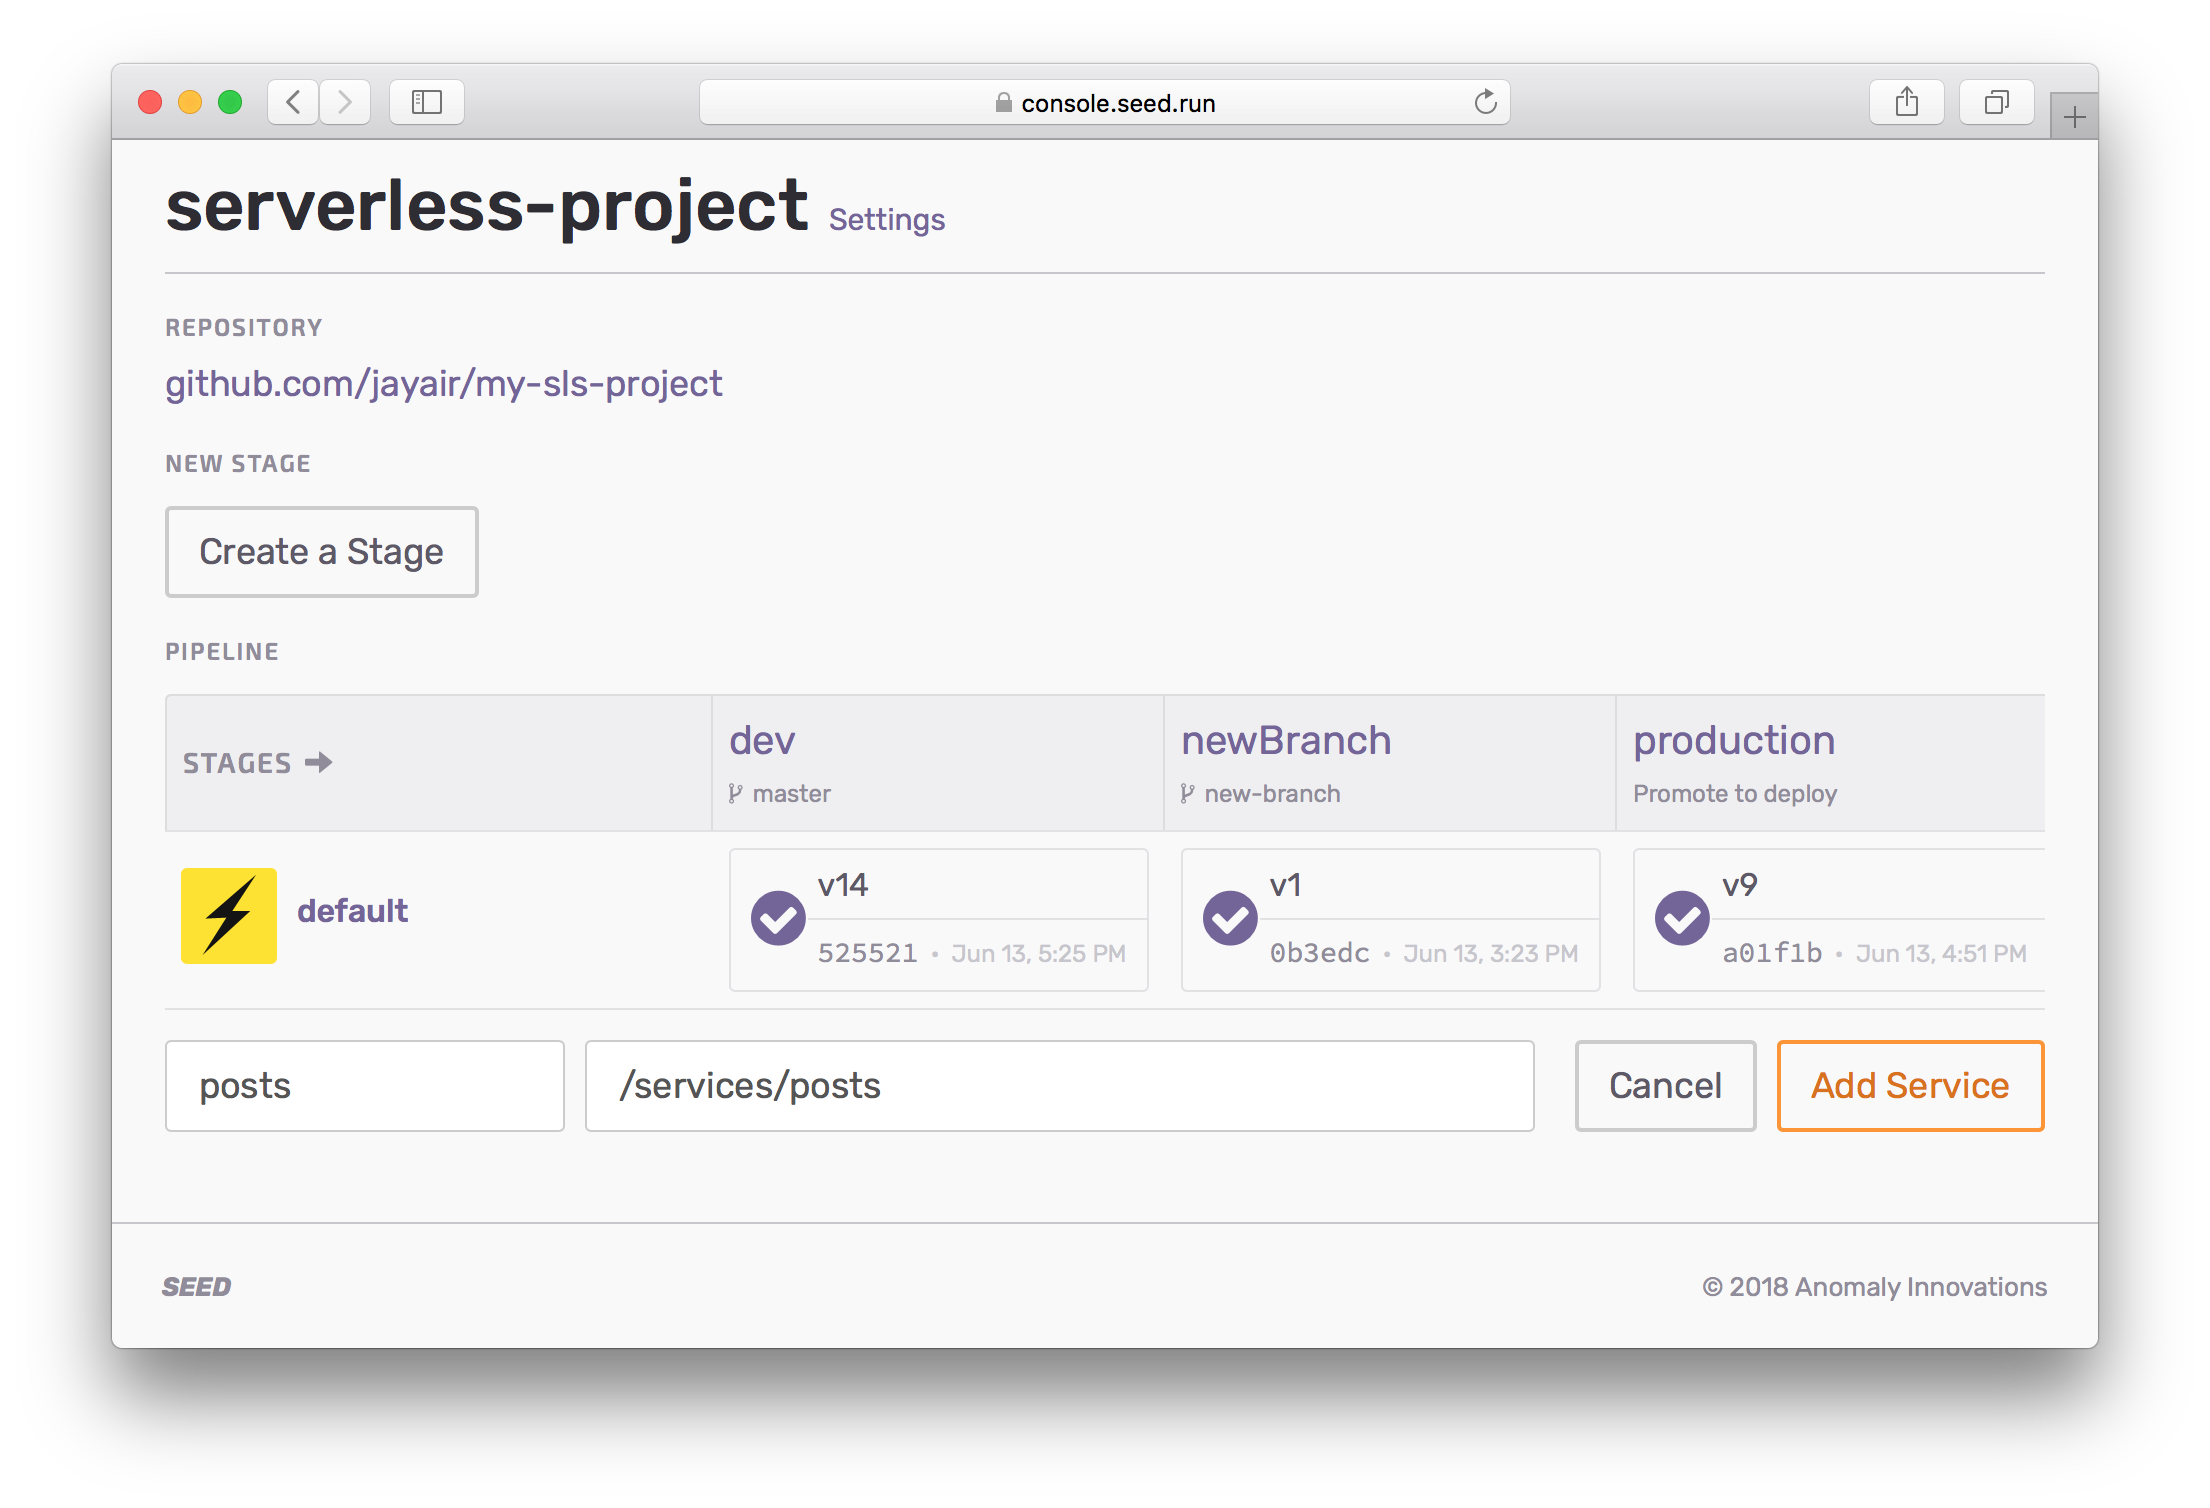The width and height of the screenshot is (2210, 1508).
Task: Open a new tab with plus icon
Action: pos(2074,118)
